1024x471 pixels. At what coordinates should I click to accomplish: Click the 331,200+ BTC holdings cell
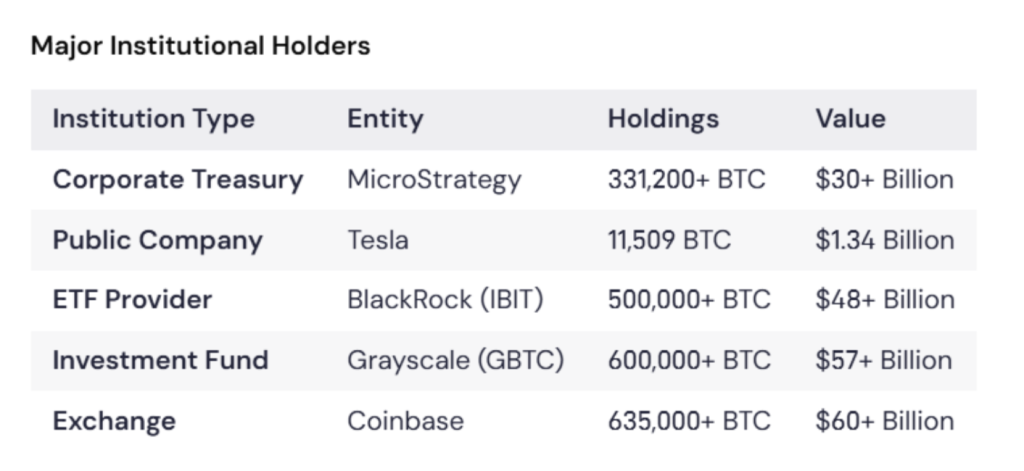click(x=686, y=180)
